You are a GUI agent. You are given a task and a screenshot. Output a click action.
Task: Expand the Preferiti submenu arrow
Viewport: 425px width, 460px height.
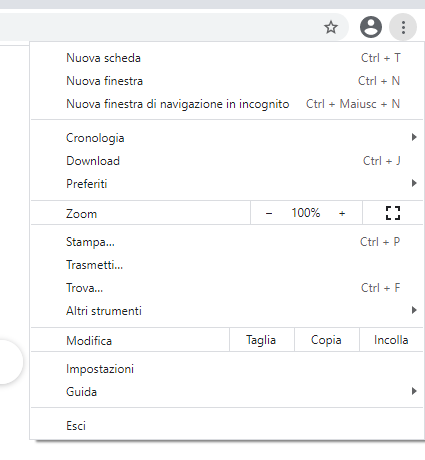(414, 183)
